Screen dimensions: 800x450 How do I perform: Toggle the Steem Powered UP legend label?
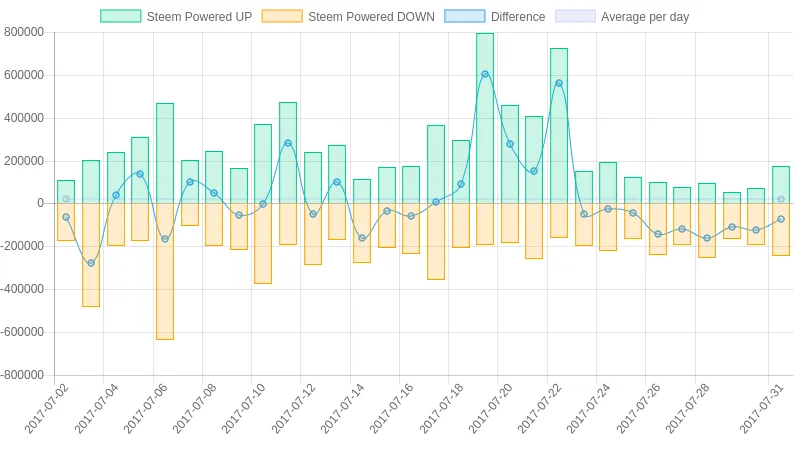[x=199, y=17]
